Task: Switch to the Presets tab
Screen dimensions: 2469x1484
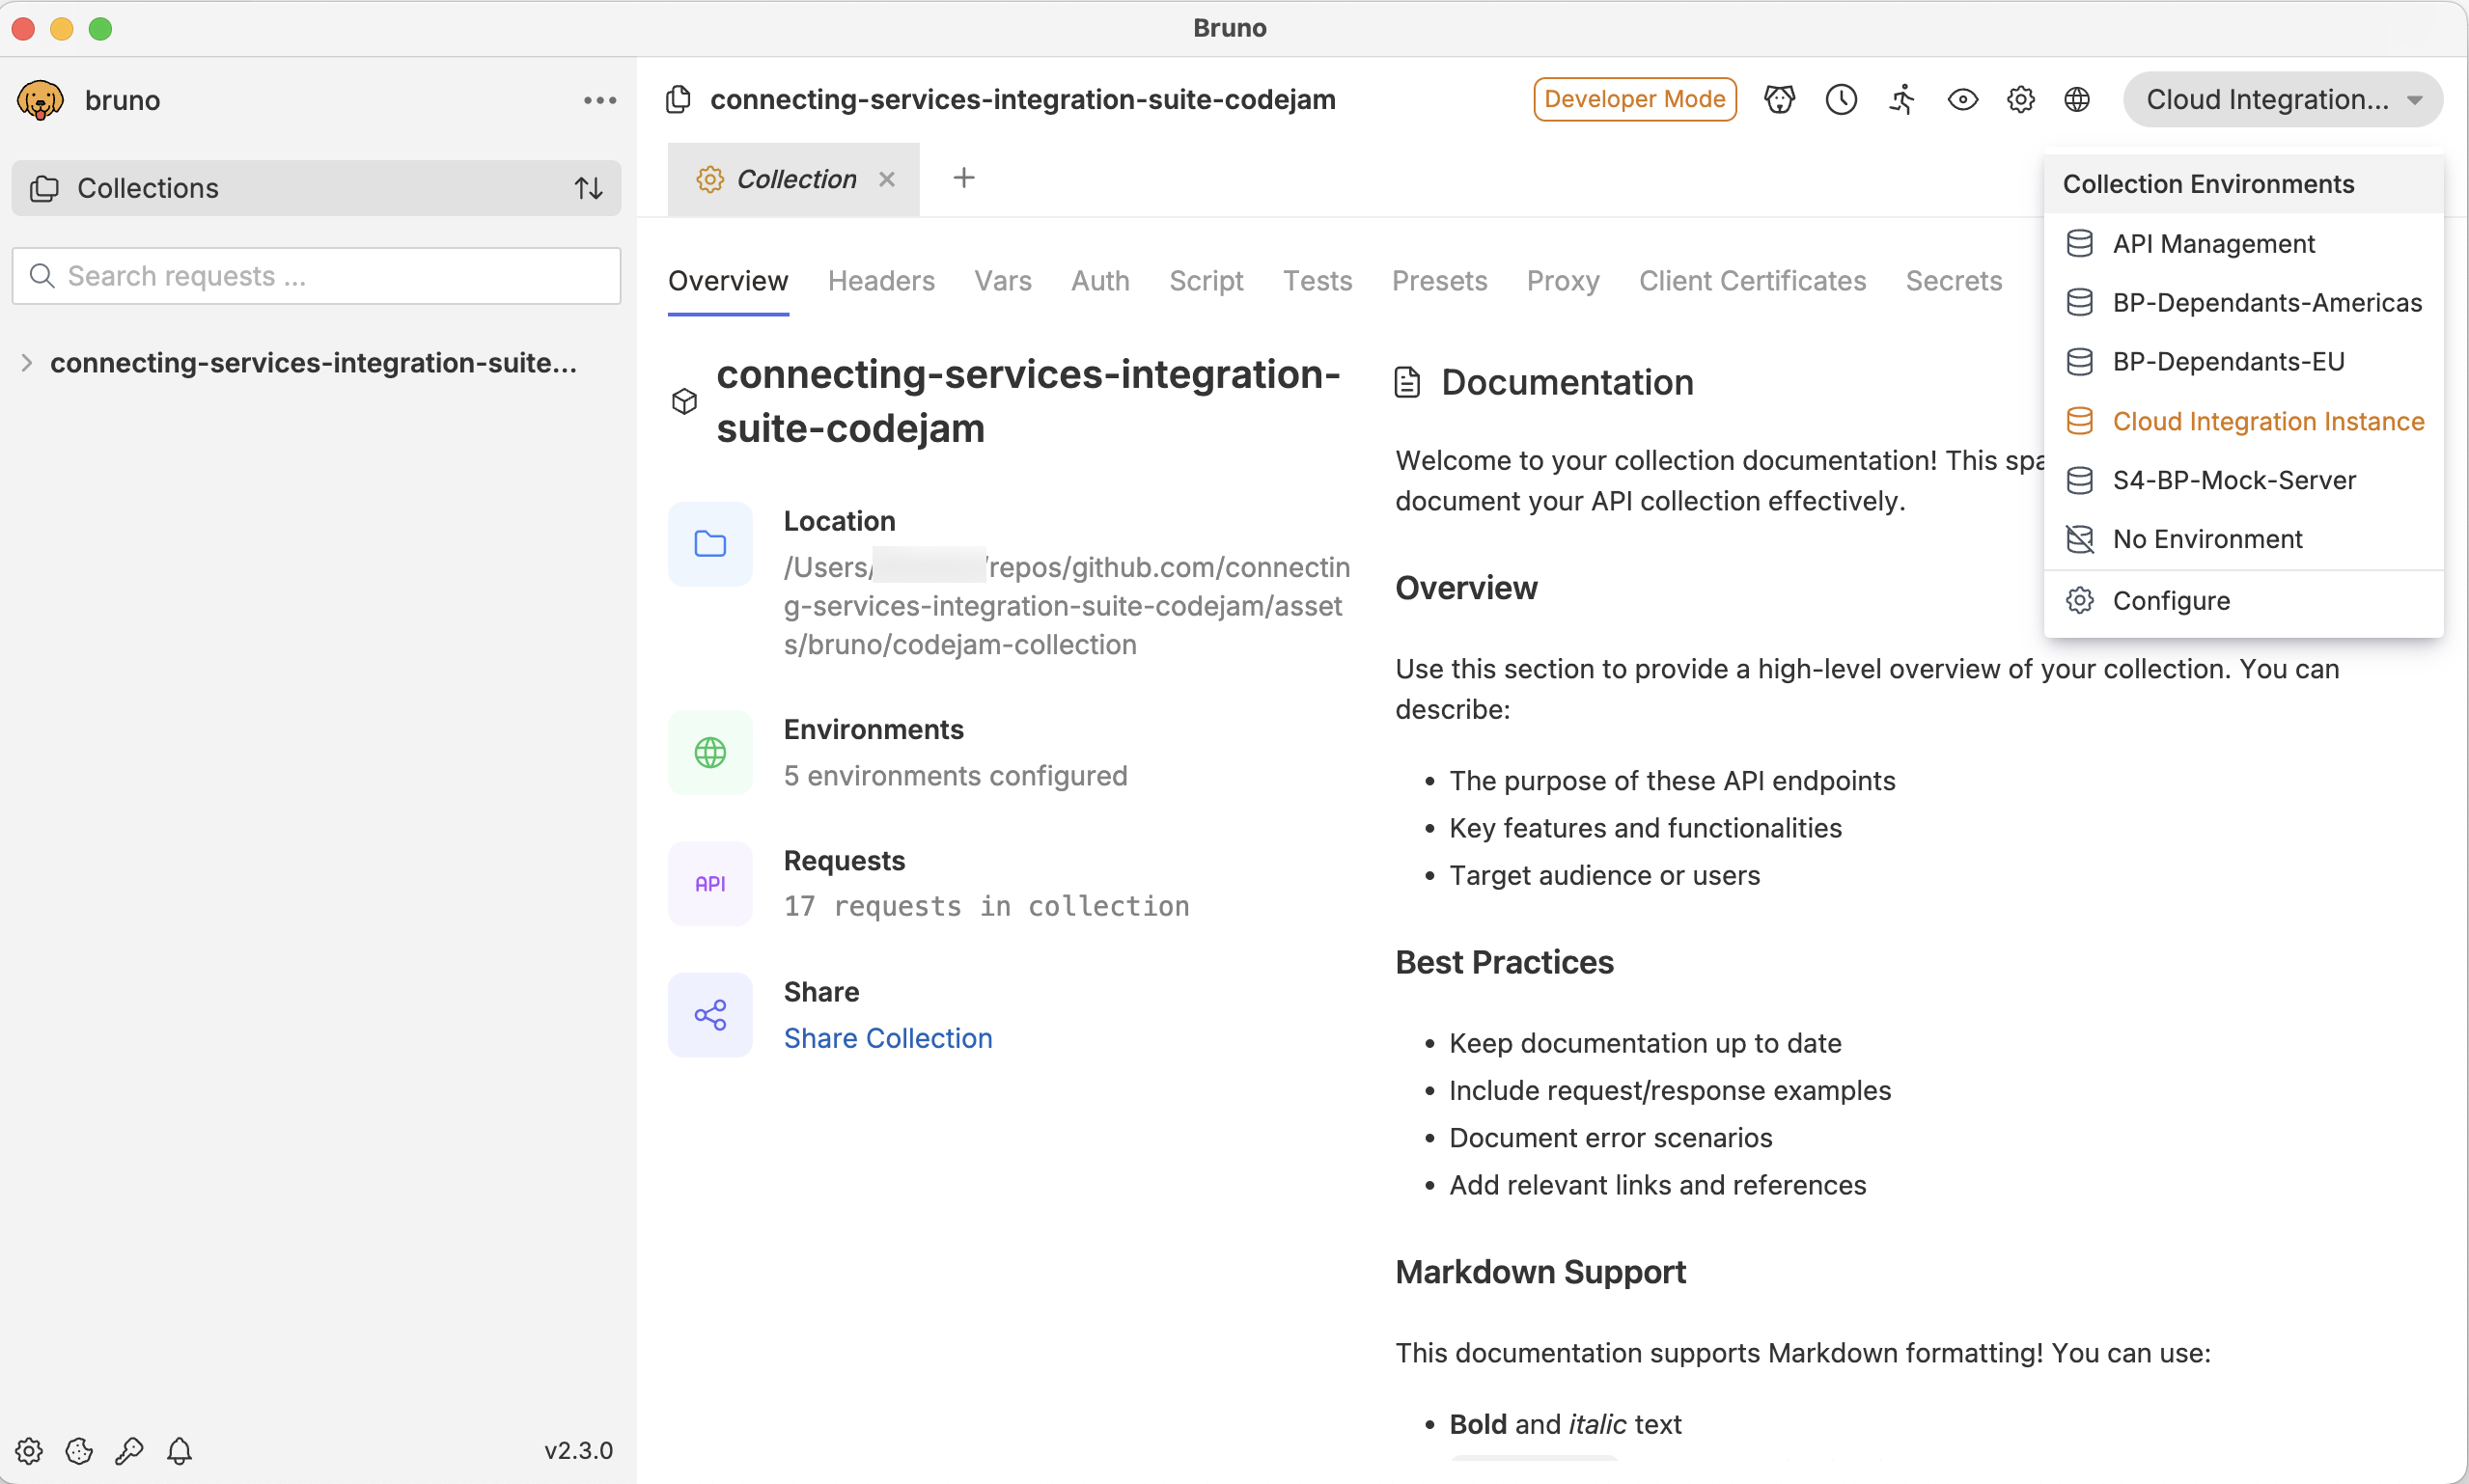Action: 1439,281
